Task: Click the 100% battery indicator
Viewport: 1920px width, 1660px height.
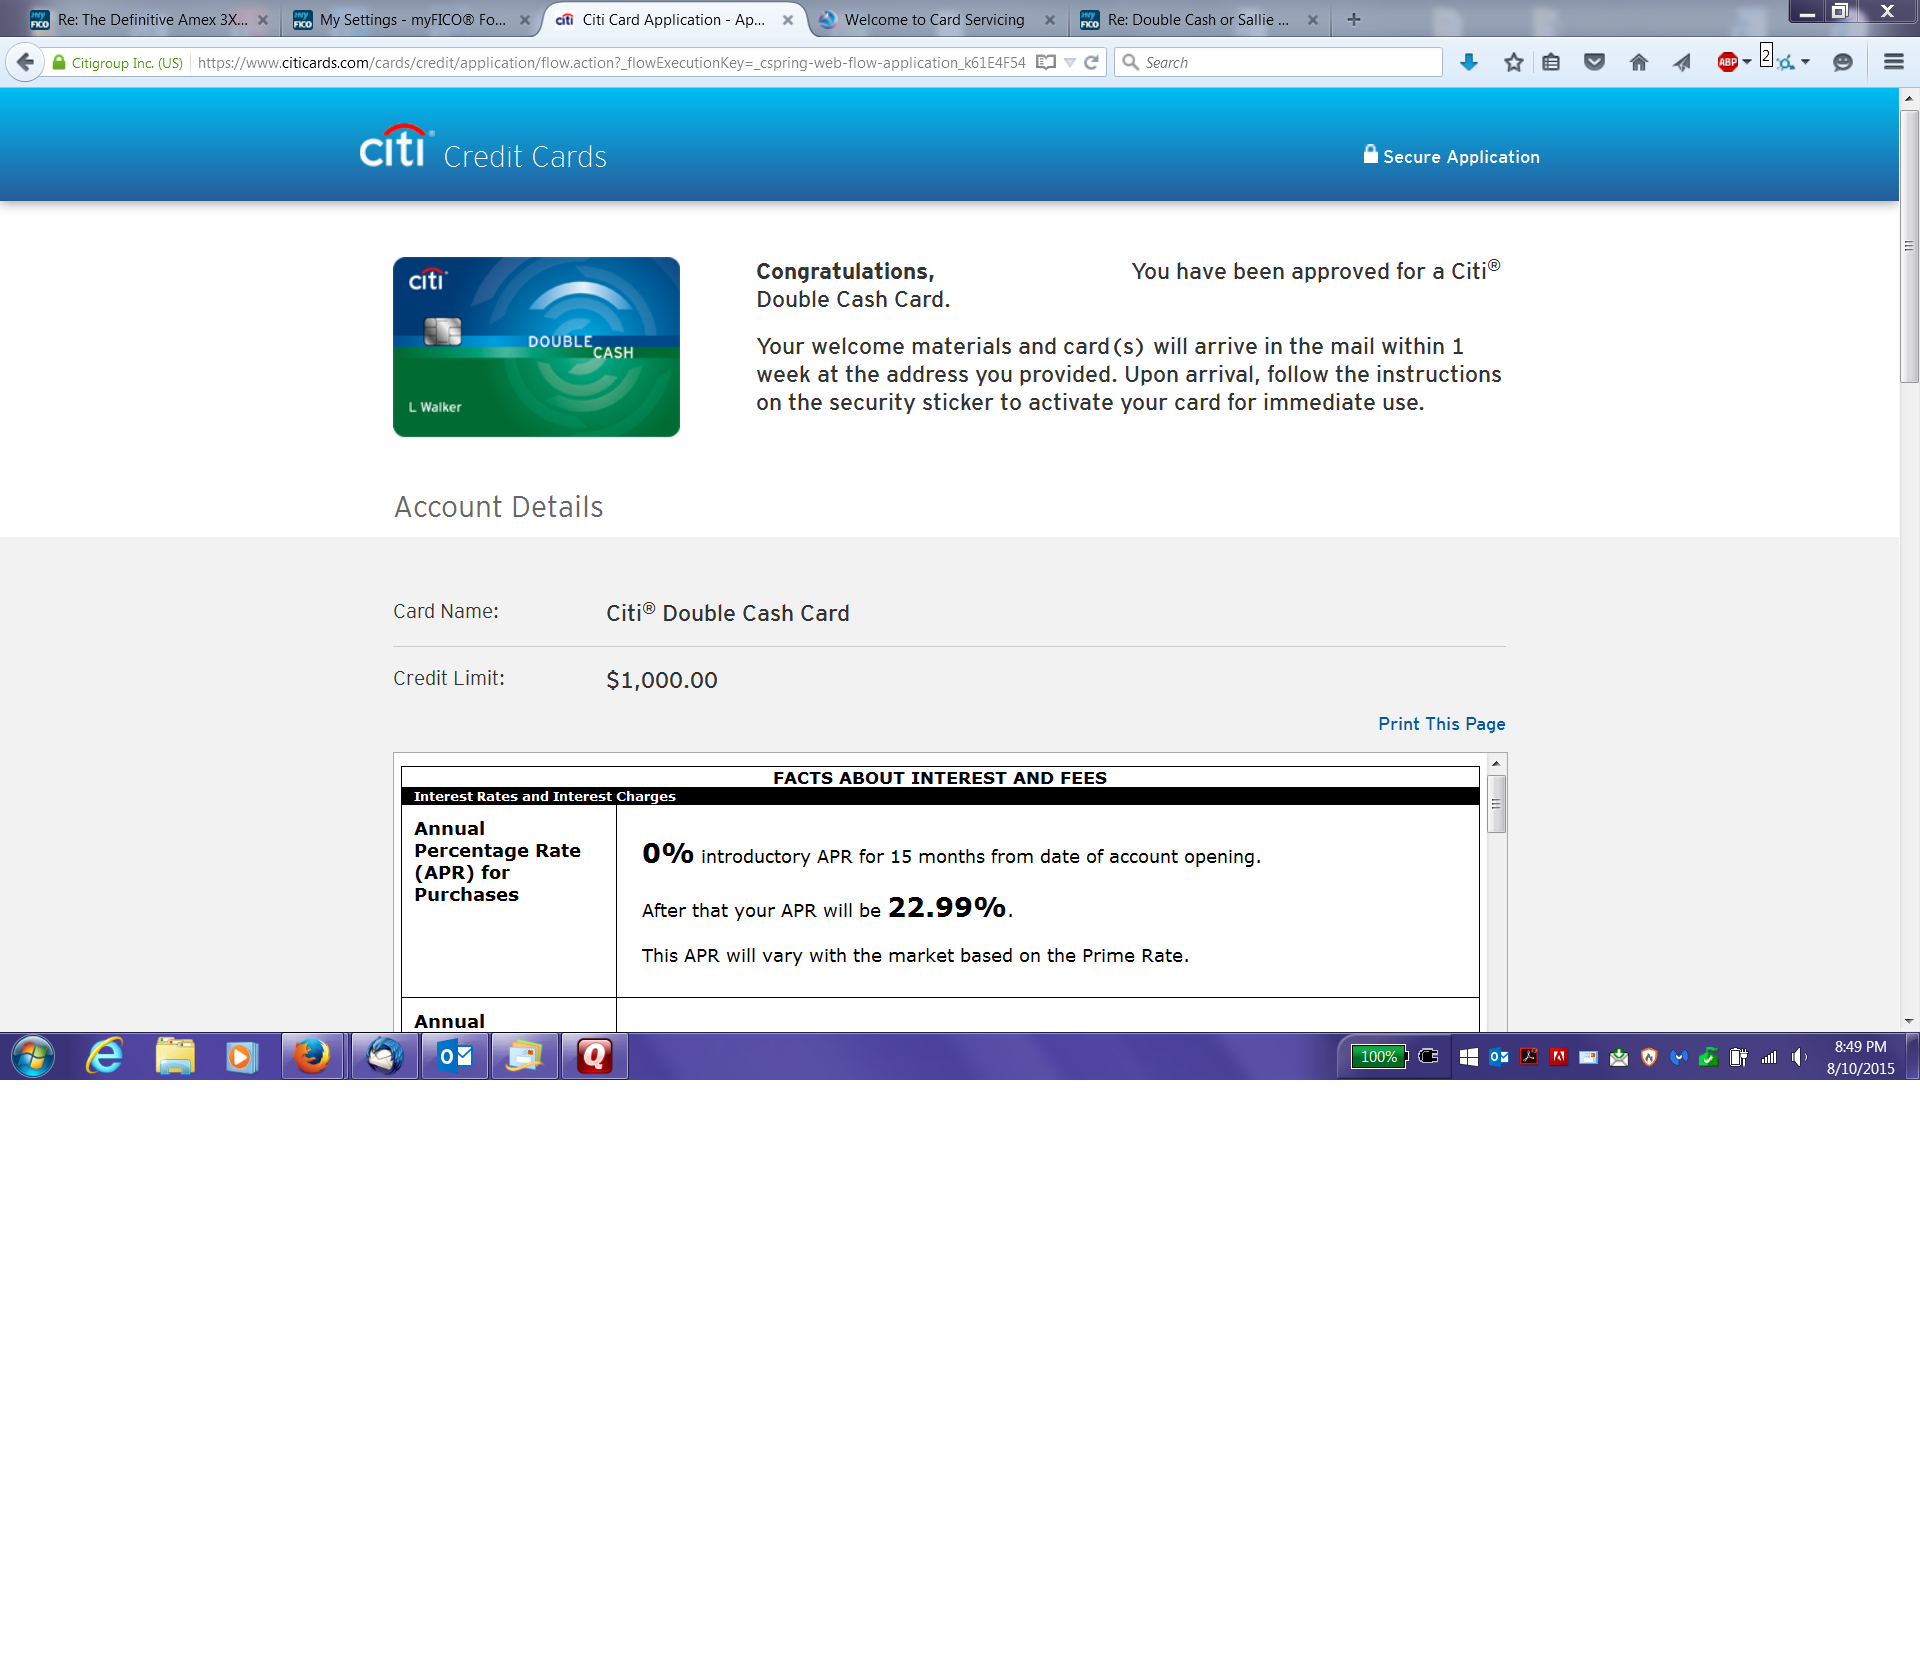Action: [1379, 1056]
